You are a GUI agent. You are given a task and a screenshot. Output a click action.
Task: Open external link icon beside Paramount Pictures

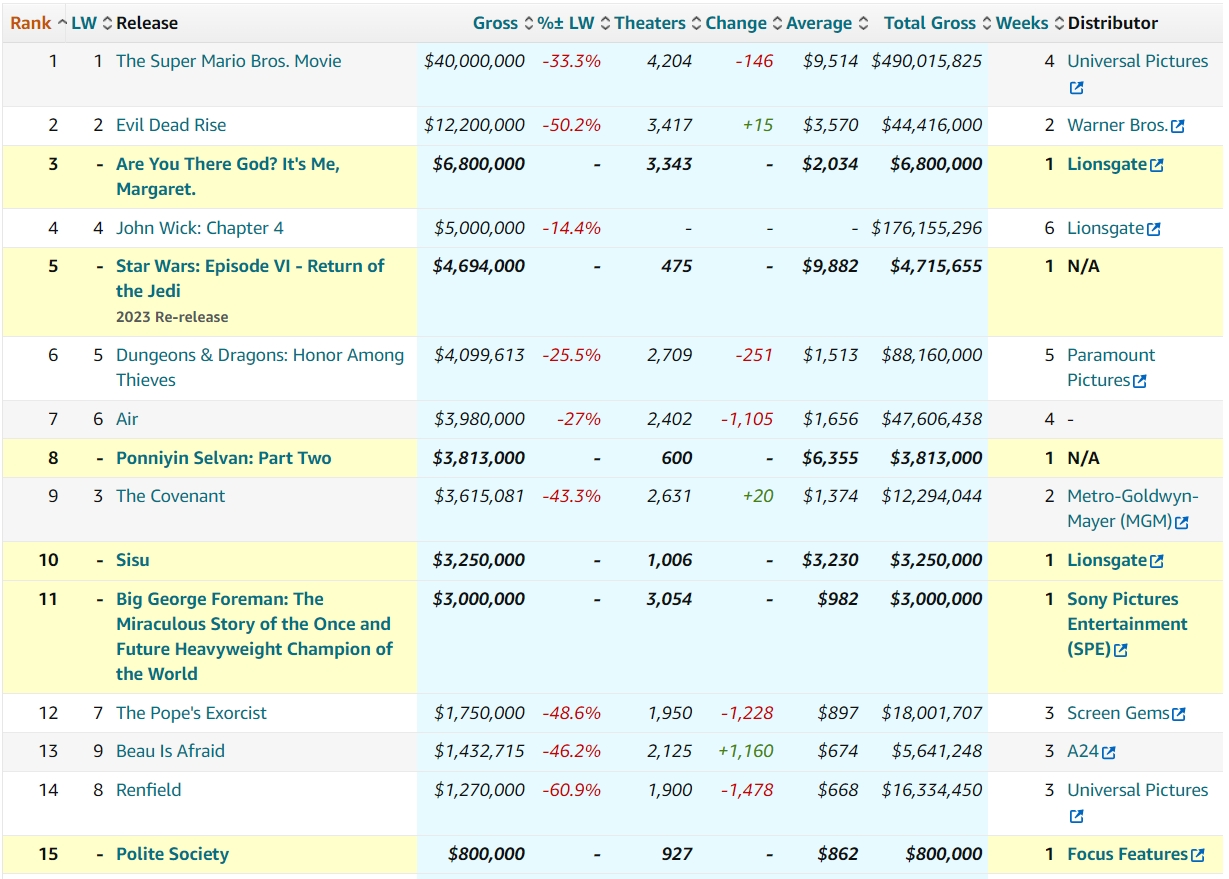click(1140, 381)
